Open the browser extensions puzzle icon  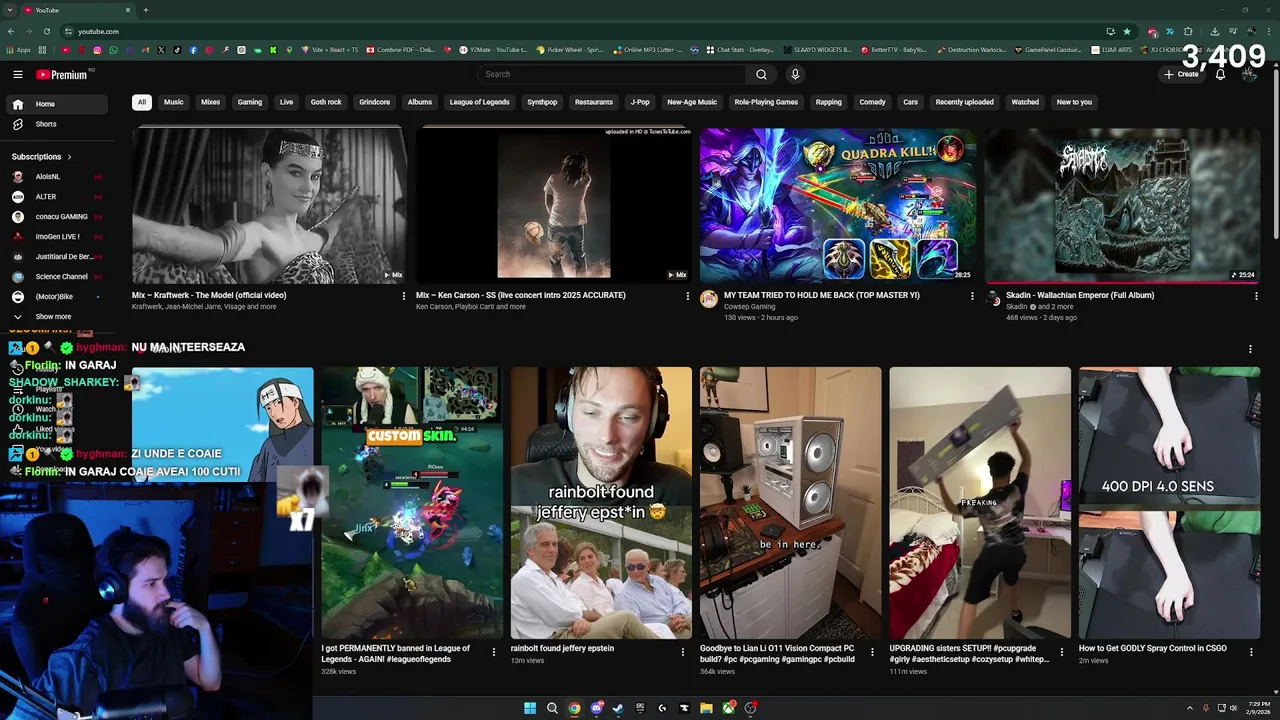tap(1188, 31)
